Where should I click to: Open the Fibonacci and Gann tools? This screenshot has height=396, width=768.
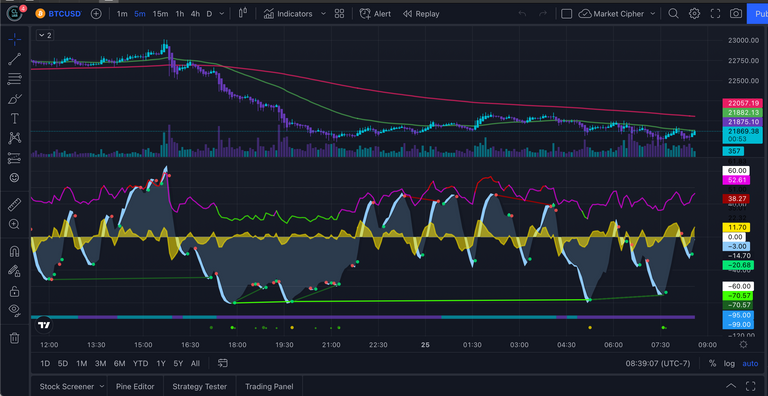15,79
